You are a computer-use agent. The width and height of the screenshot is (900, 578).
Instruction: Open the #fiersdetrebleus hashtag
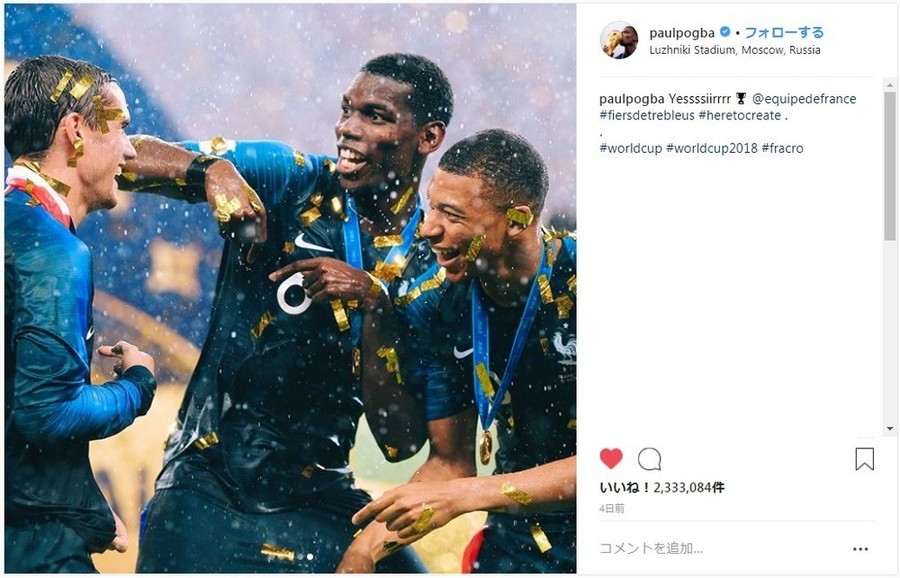click(x=647, y=115)
